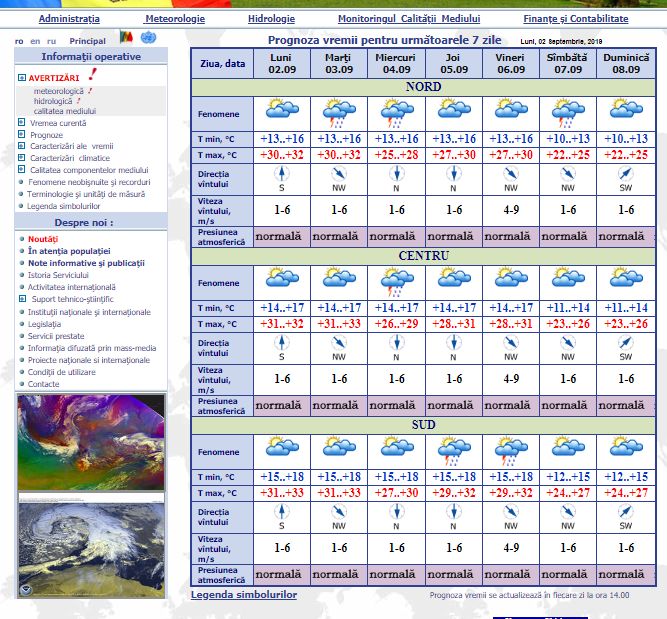The width and height of the screenshot is (667, 619).
Task: Open Note informative și publicații
Action: click(x=86, y=263)
